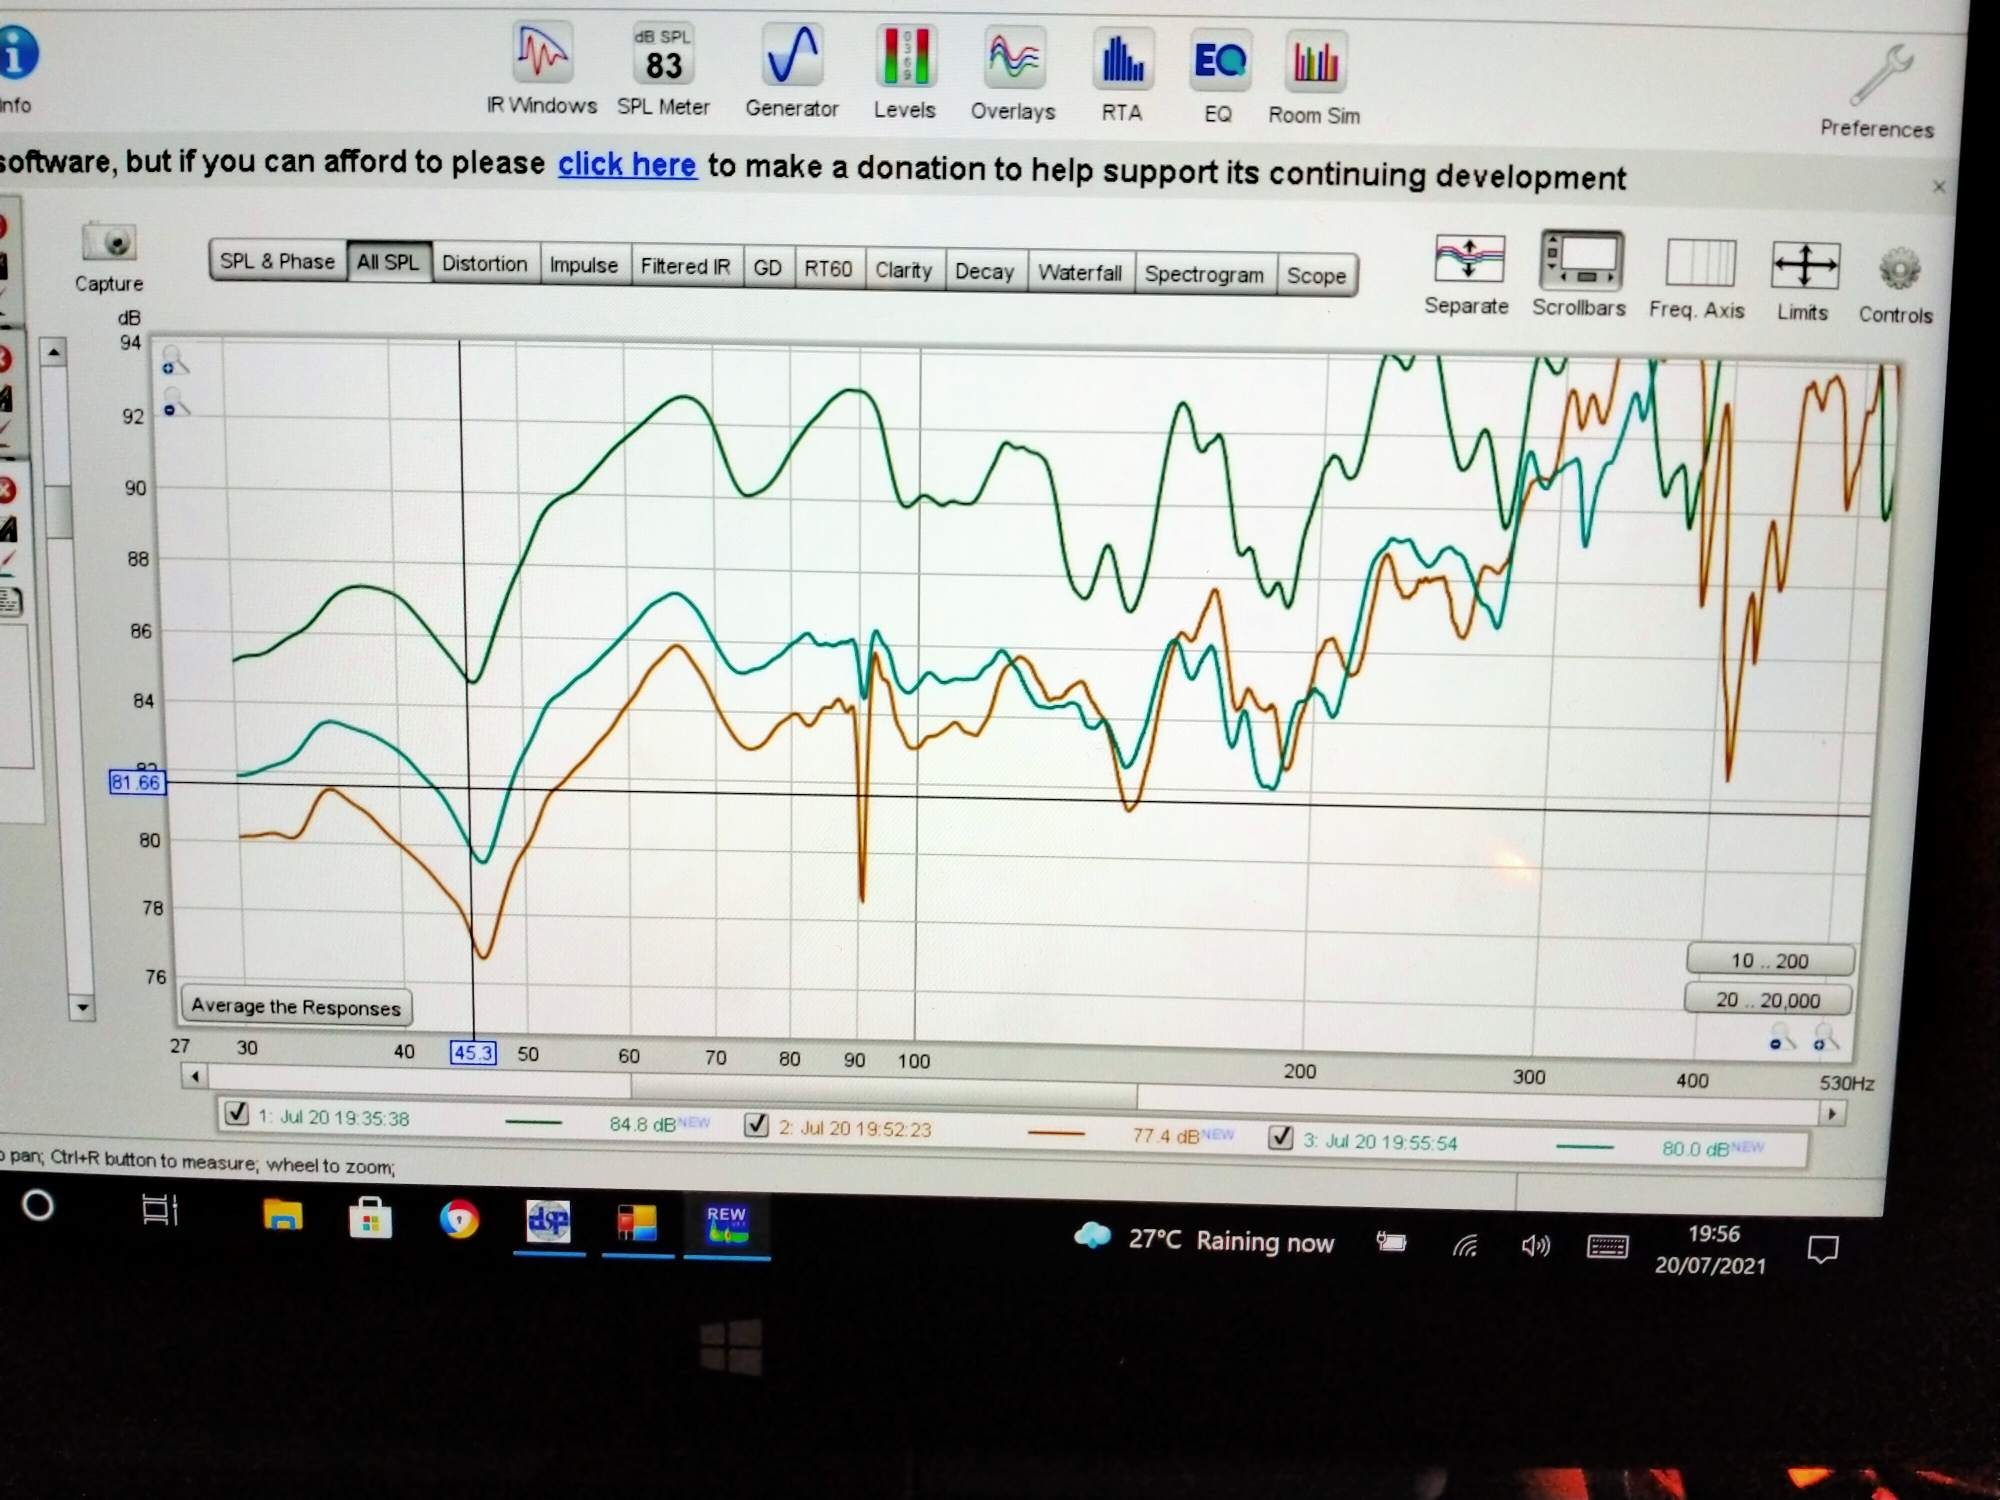Click the 'click here' donation link
2000x1500 pixels.
[627, 164]
